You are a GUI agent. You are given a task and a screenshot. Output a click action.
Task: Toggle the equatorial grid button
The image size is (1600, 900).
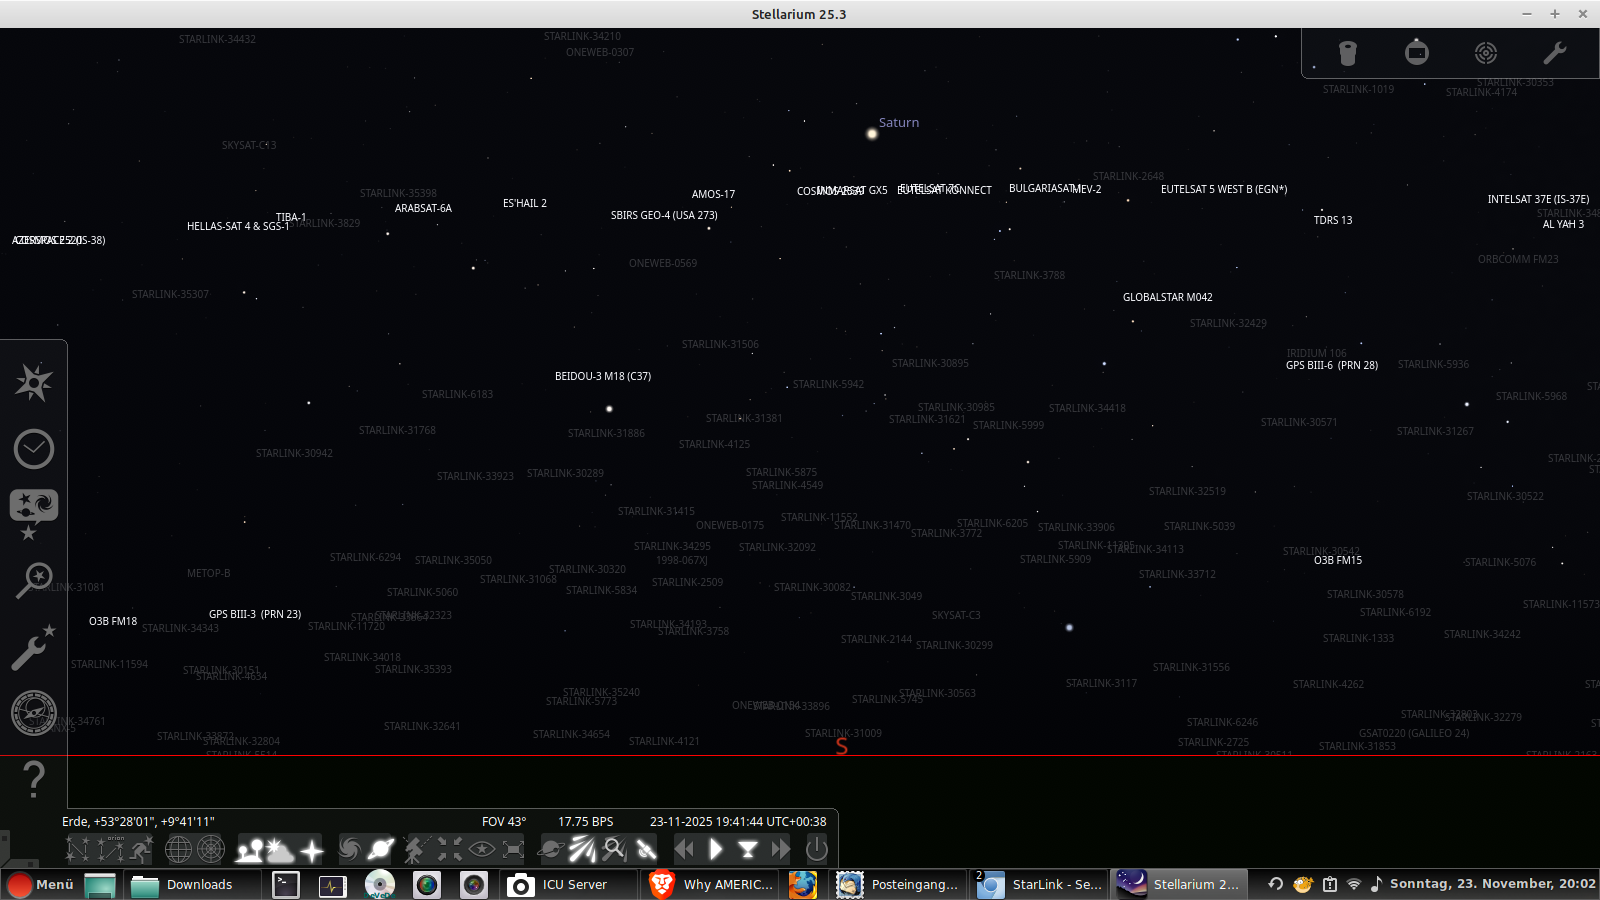(178, 850)
